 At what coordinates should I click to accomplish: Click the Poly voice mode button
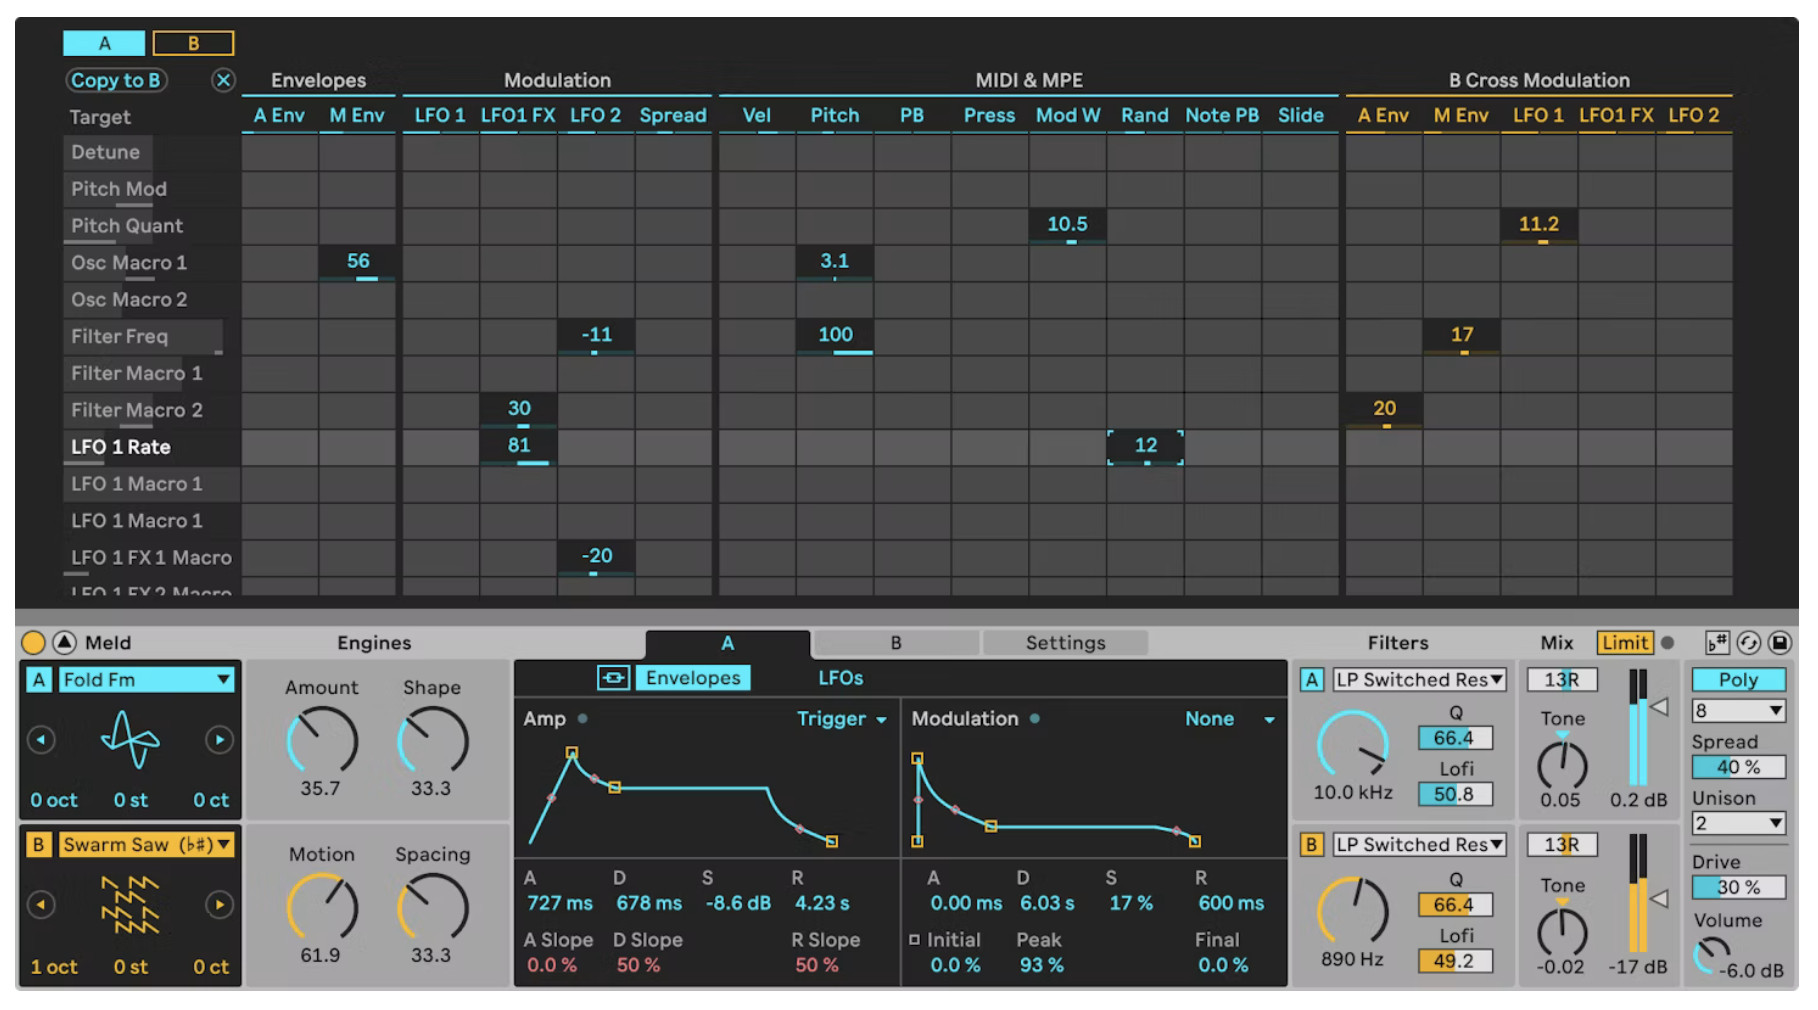click(1738, 680)
